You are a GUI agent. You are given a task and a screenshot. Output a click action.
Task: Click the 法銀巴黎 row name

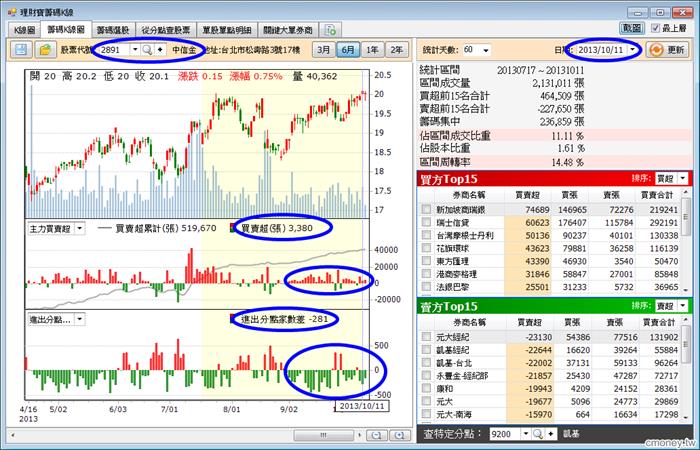pyautogui.click(x=452, y=287)
